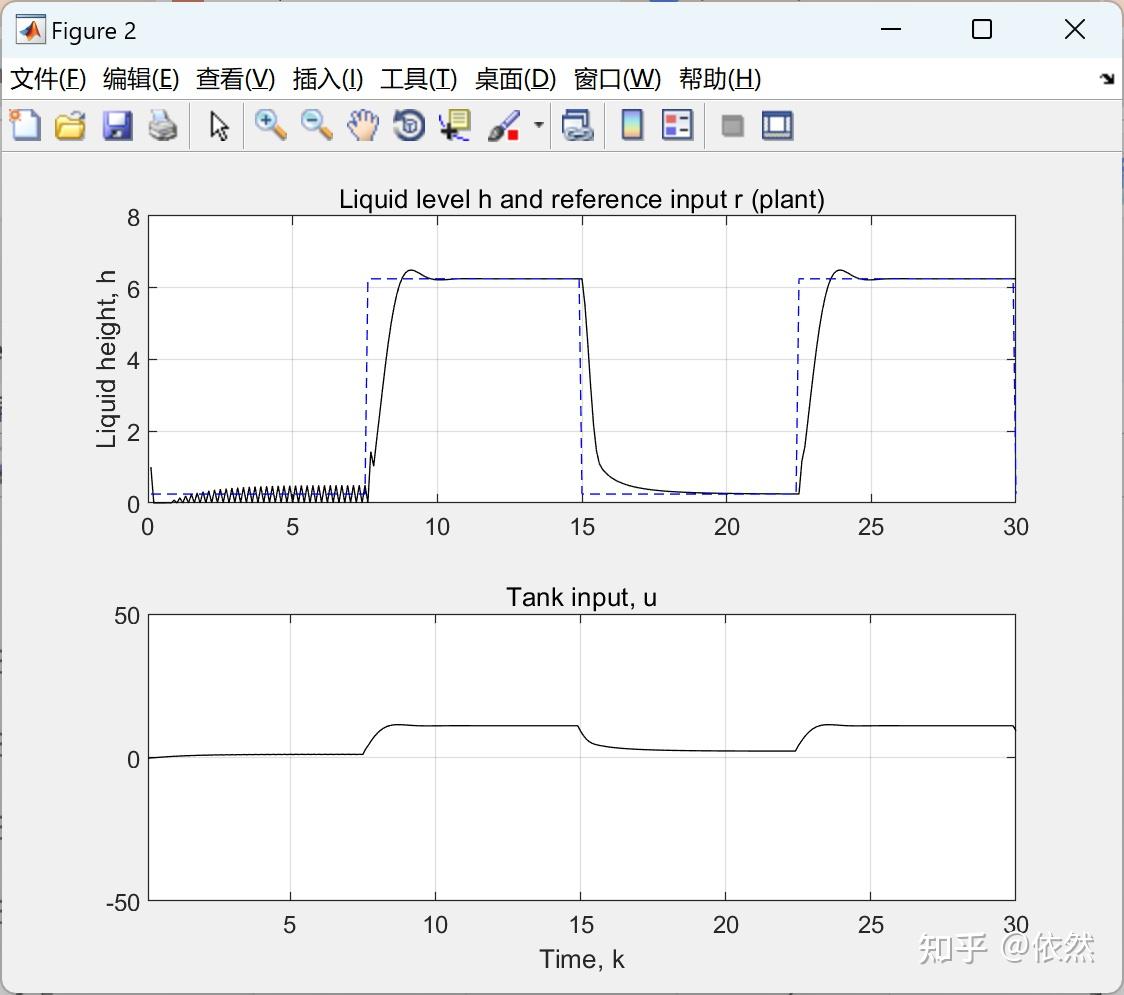Open the 帮助(H) menu

[x=720, y=79]
